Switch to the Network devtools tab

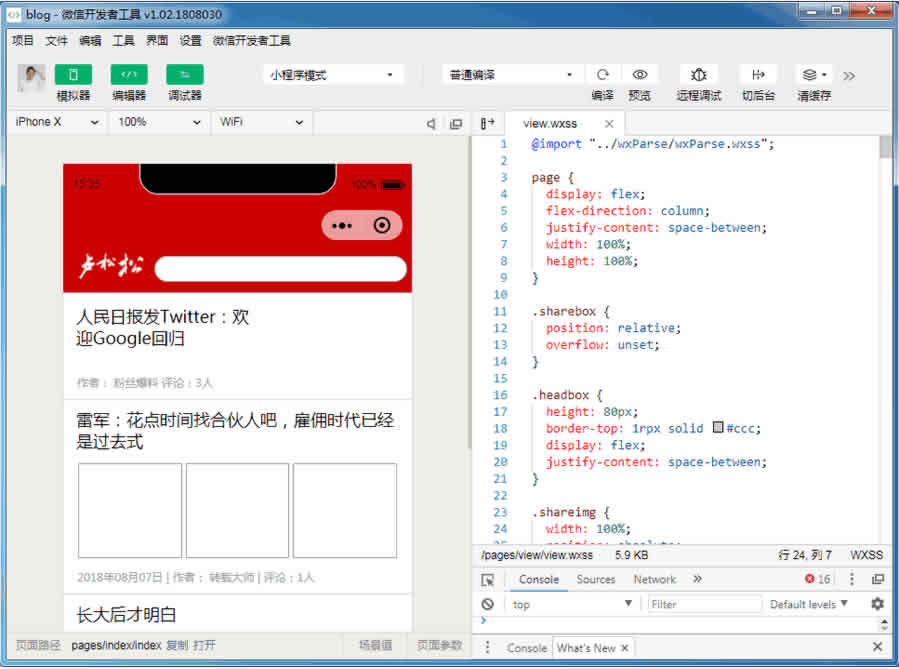(x=655, y=580)
